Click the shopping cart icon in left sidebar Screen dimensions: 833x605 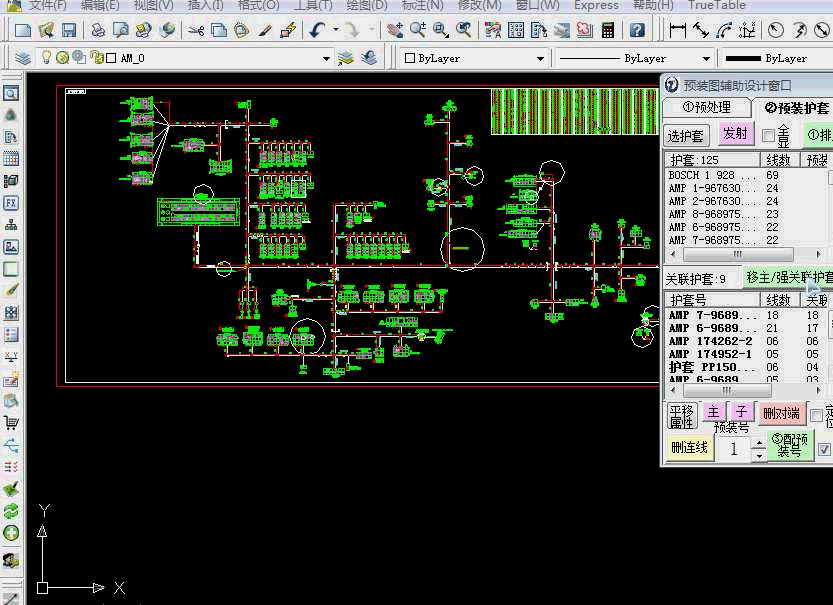tap(11, 424)
